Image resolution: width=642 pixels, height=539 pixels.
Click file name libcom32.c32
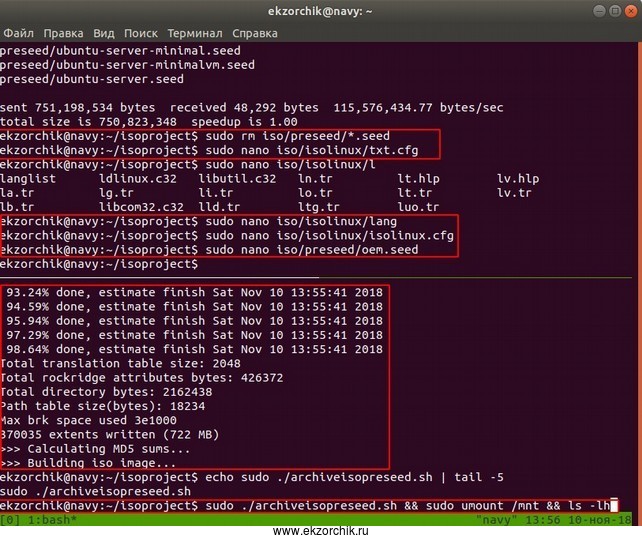142,207
